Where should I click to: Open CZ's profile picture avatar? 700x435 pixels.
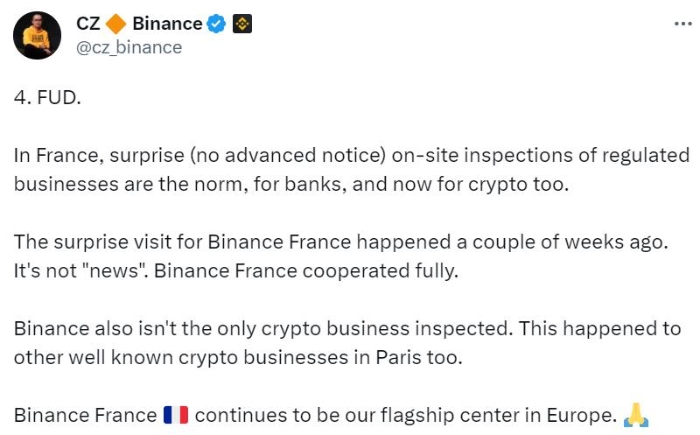[37, 35]
